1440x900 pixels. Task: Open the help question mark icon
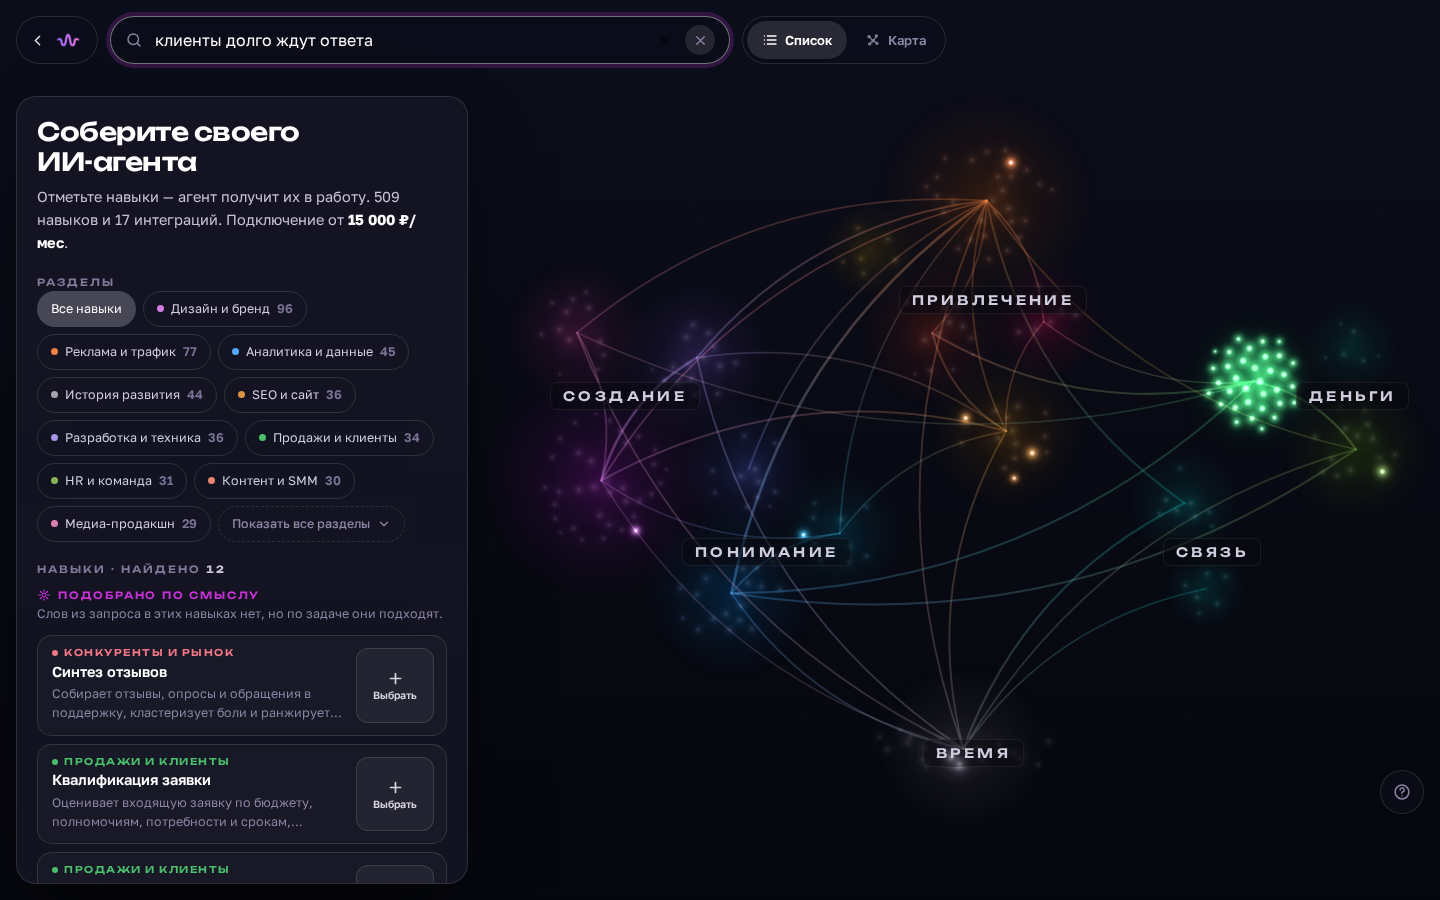1402,792
